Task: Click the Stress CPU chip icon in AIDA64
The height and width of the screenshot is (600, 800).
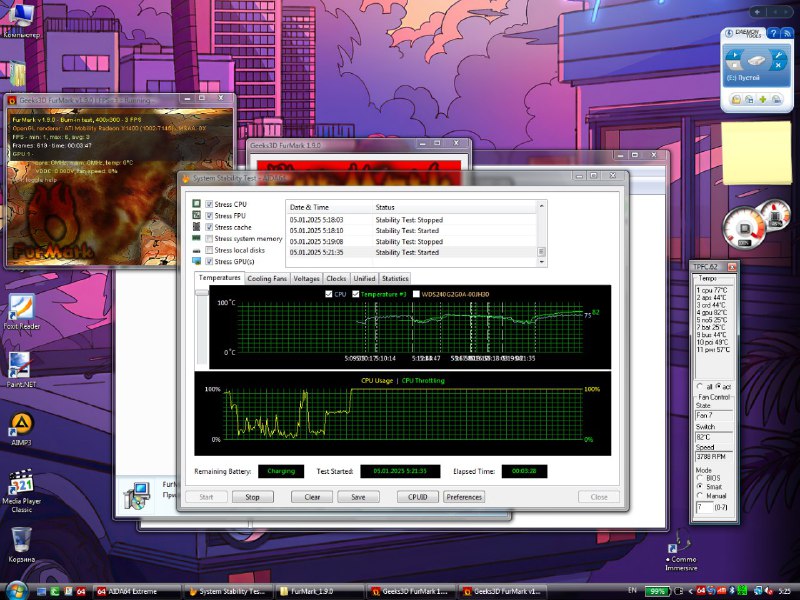Action: click(196, 204)
